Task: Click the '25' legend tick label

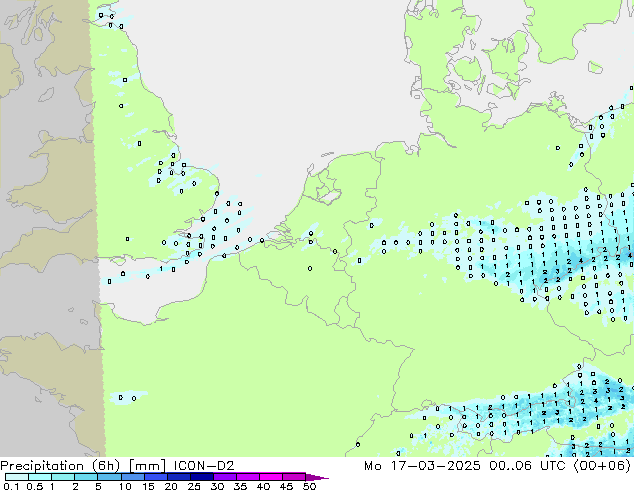Action: (194, 486)
